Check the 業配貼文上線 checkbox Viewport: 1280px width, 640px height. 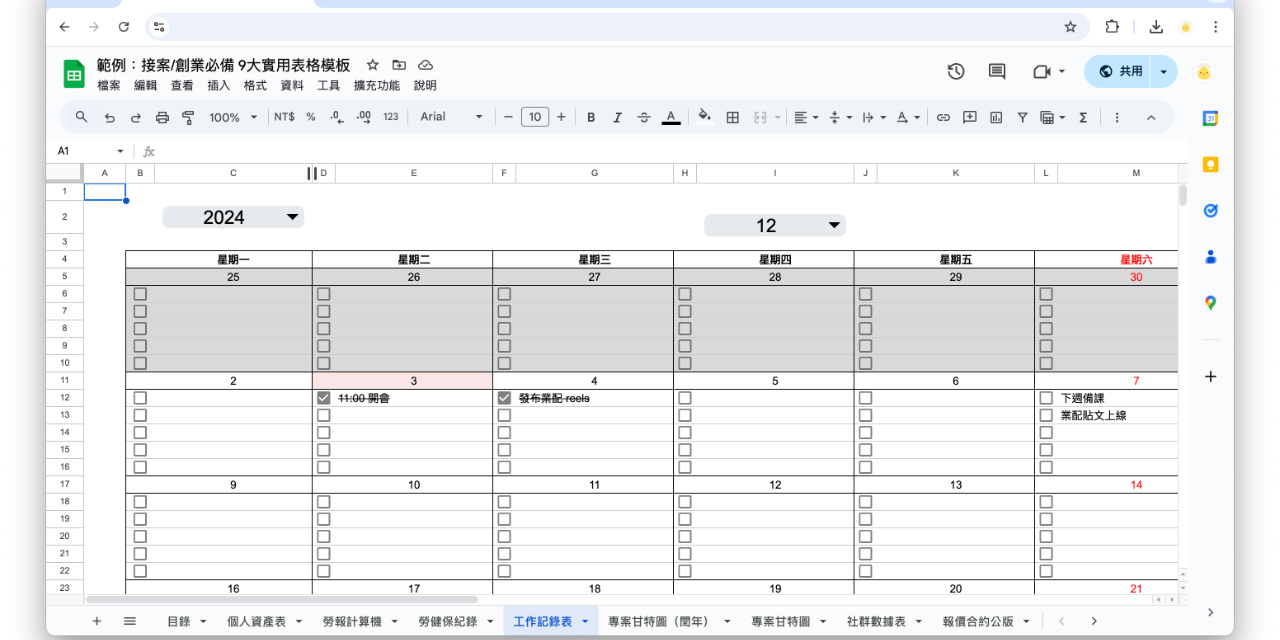(x=1046, y=415)
